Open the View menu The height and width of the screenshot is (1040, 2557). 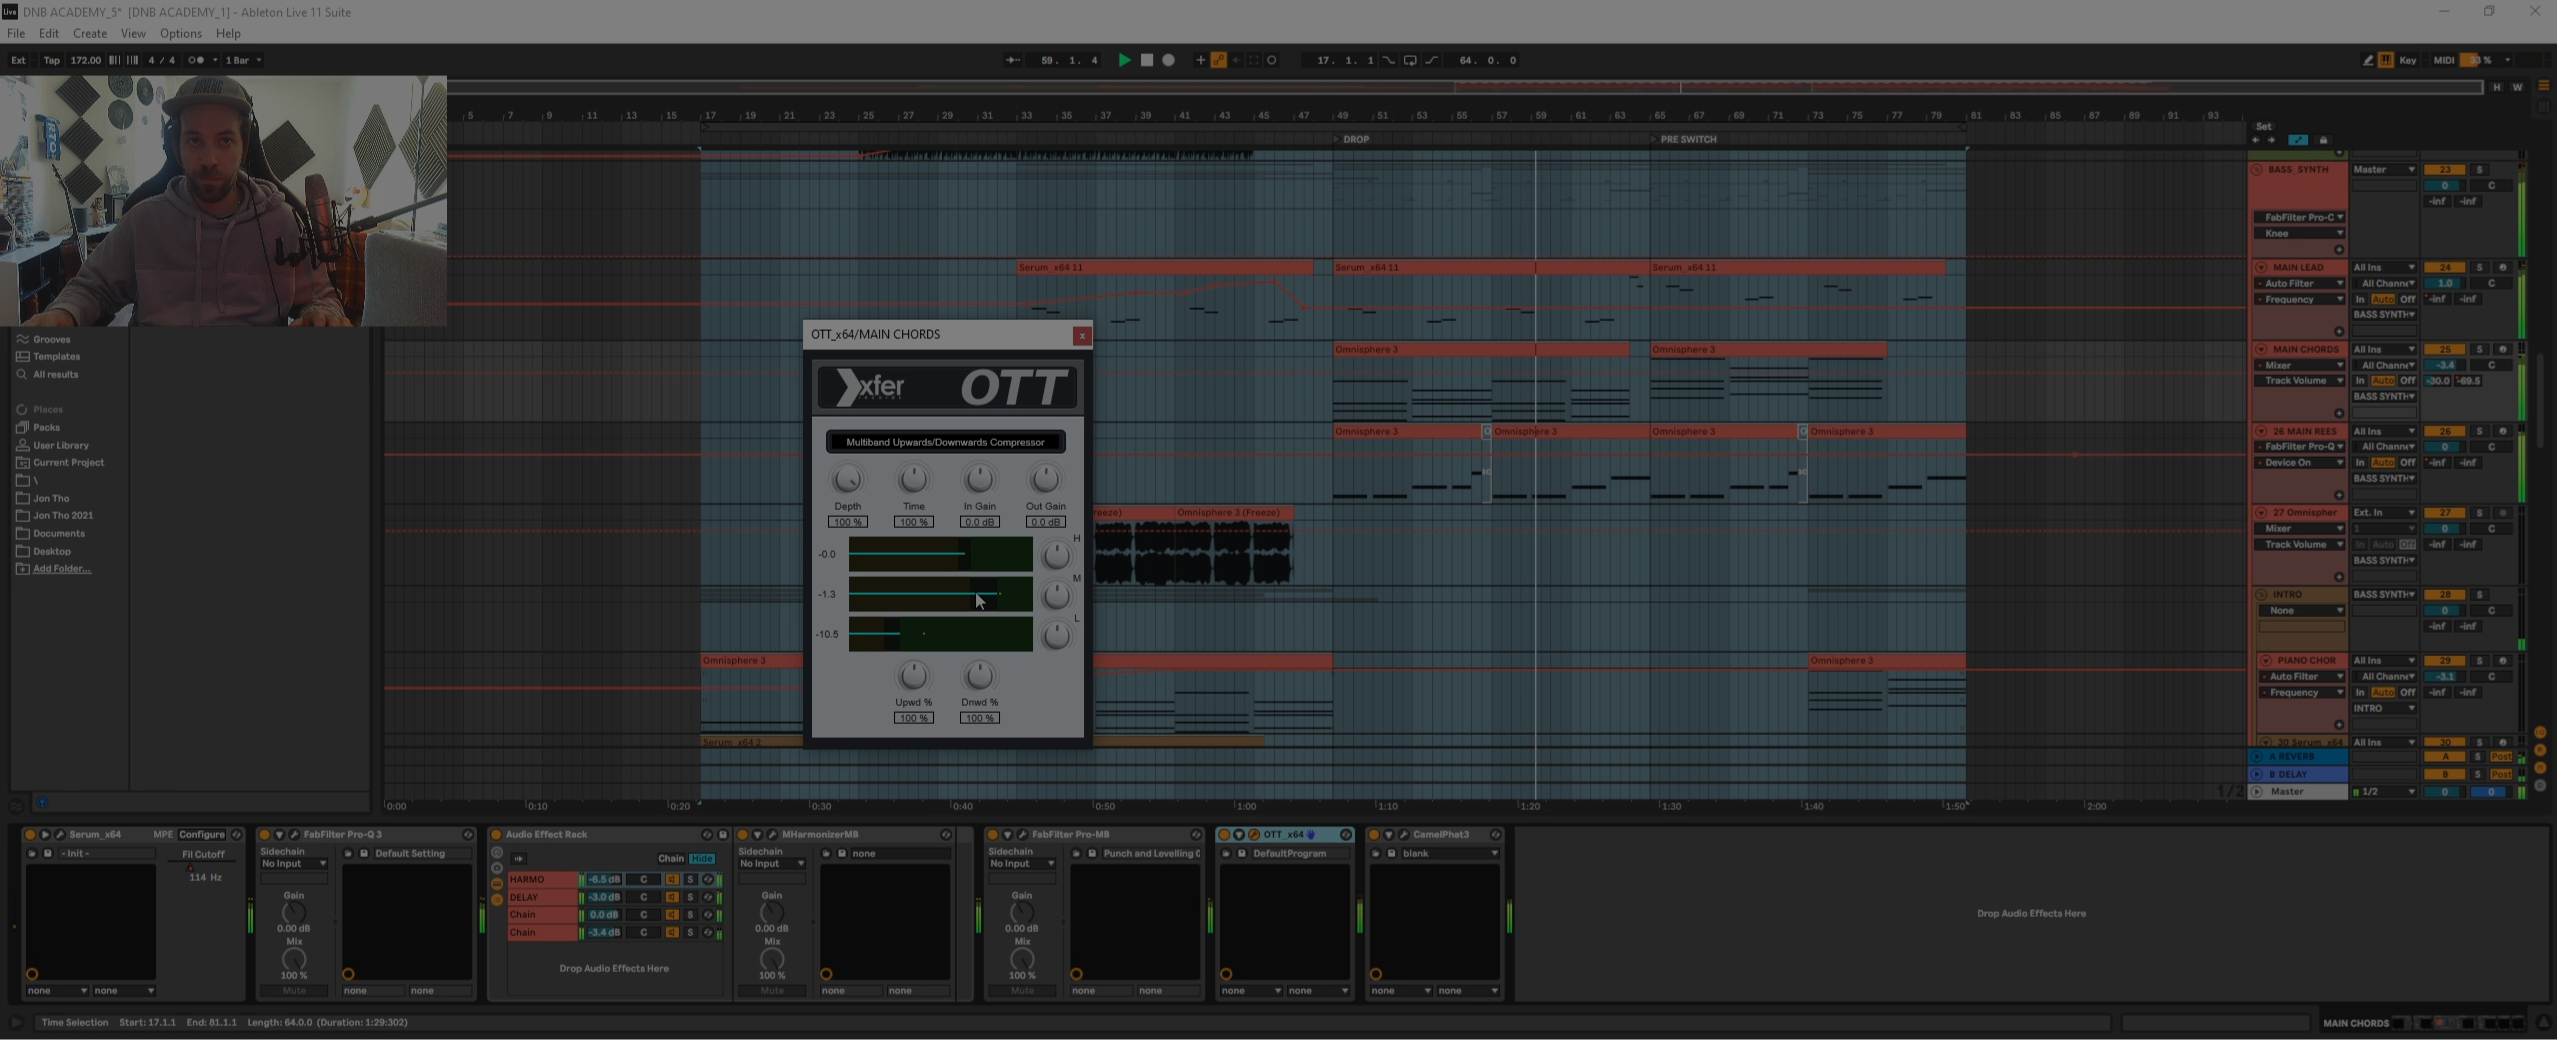(133, 33)
